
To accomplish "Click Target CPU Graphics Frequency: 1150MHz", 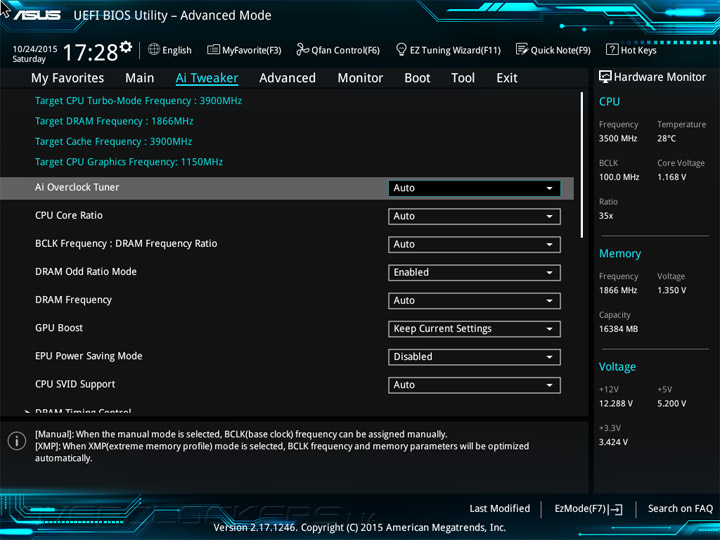I will [129, 162].
